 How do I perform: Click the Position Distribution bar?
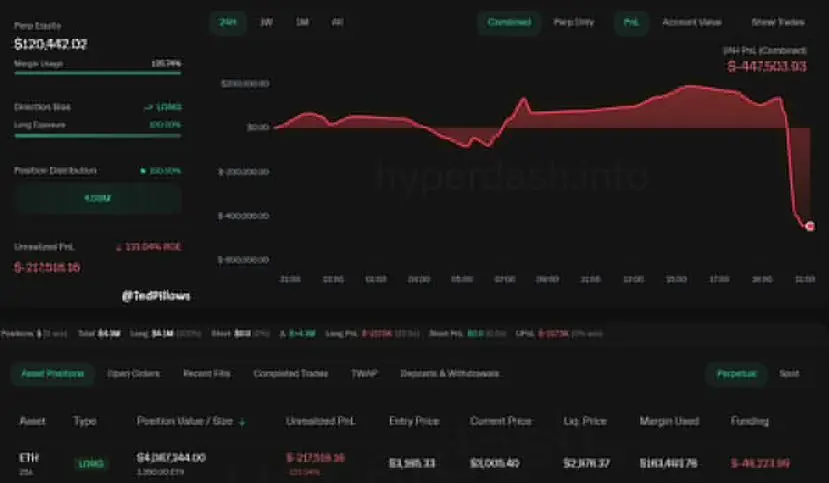tap(97, 198)
